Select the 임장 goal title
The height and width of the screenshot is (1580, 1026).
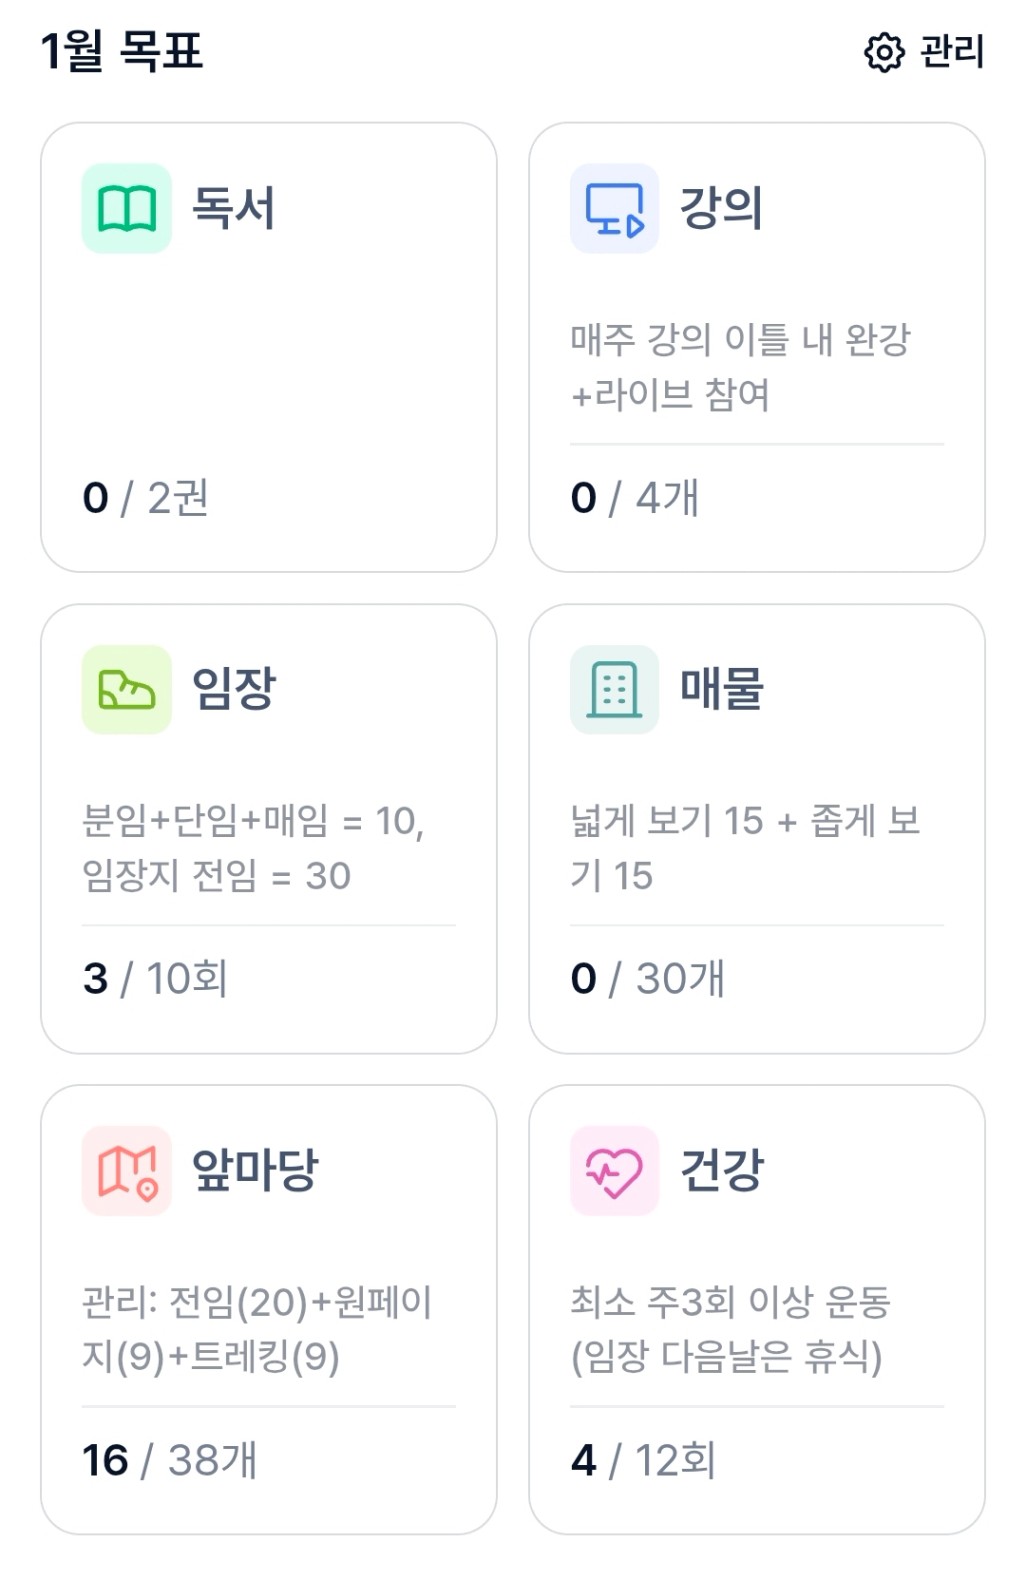(x=233, y=689)
